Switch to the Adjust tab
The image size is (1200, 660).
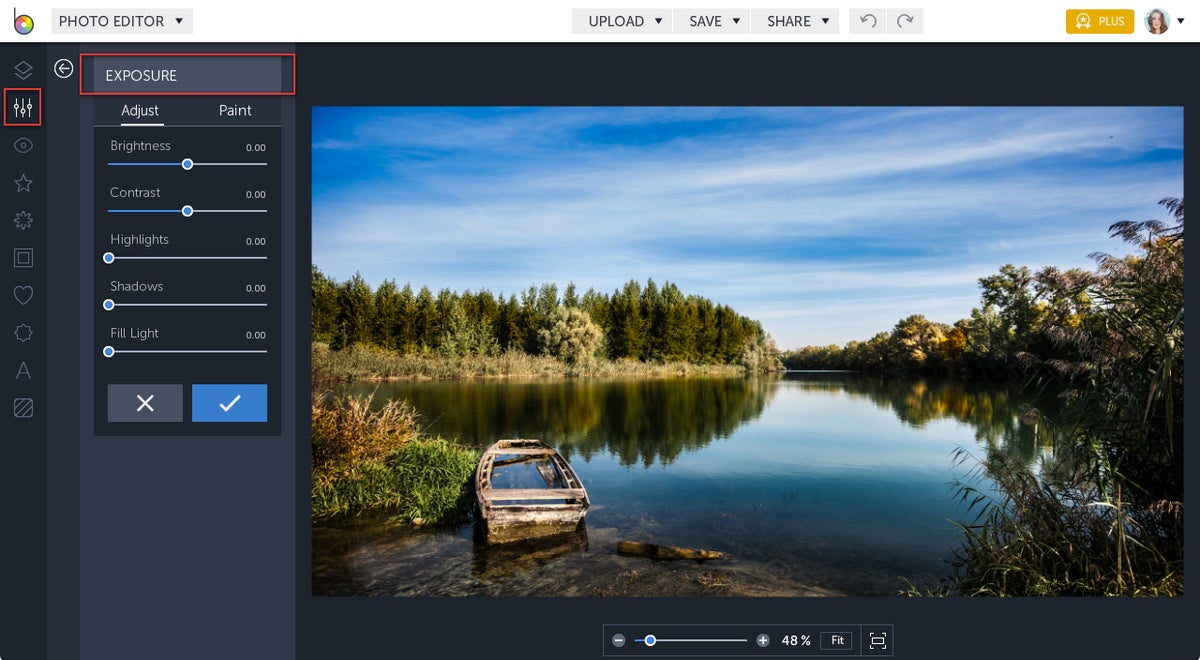[139, 111]
